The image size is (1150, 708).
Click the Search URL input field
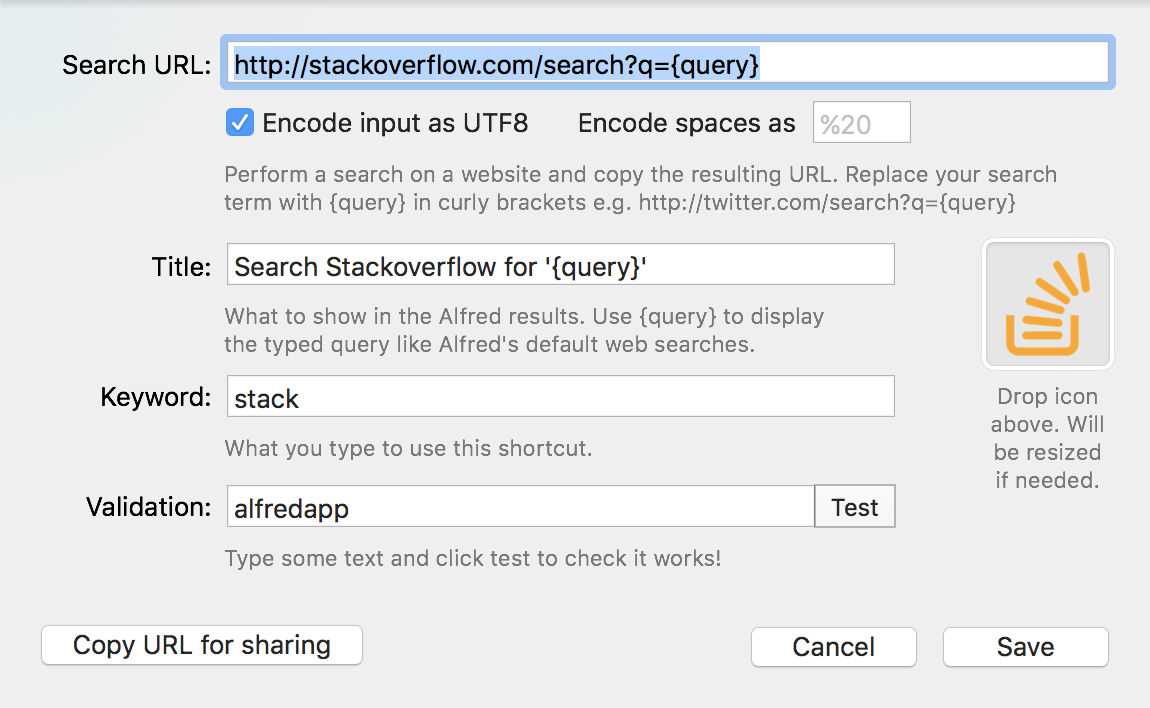[x=667, y=63]
